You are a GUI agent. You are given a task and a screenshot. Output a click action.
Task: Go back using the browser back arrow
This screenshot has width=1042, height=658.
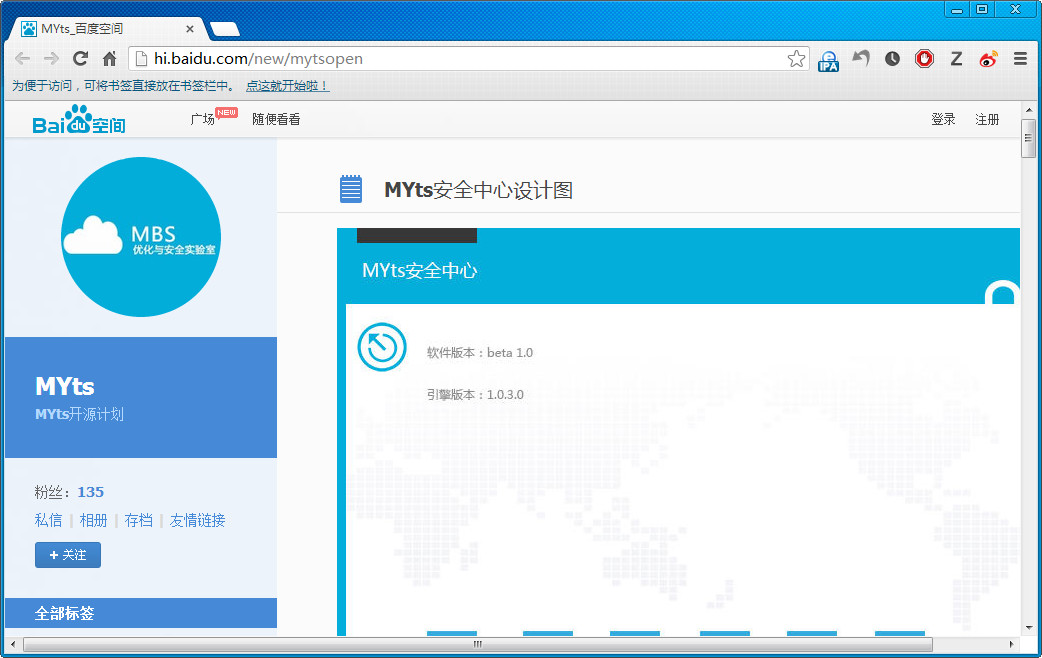23,58
